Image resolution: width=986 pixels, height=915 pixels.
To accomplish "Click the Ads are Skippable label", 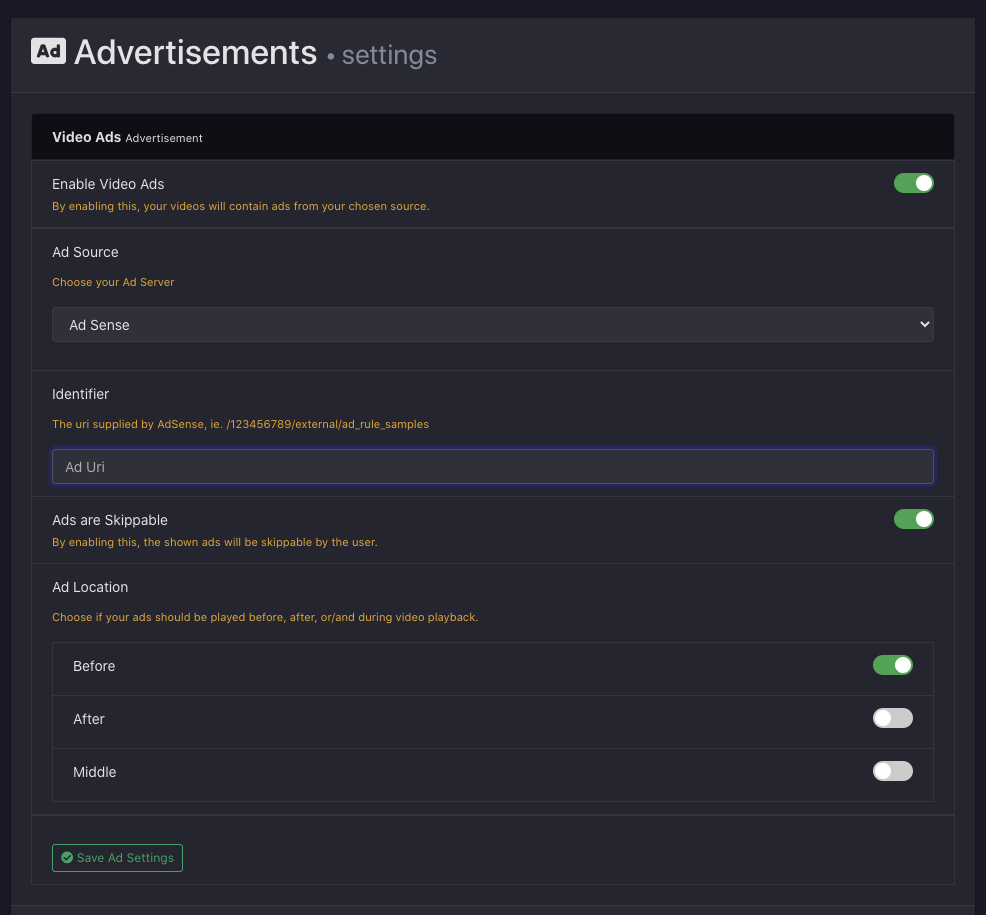I will pos(110,520).
